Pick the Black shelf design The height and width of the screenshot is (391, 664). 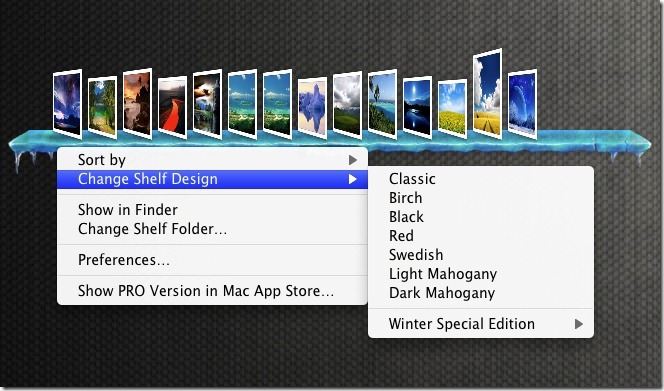tap(406, 217)
